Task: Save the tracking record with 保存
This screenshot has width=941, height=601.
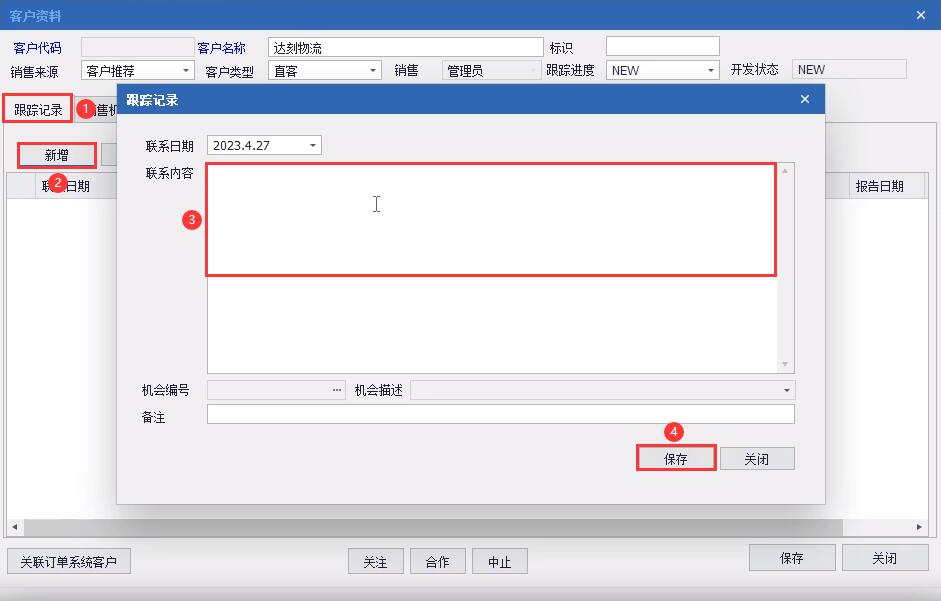Action: click(x=676, y=459)
